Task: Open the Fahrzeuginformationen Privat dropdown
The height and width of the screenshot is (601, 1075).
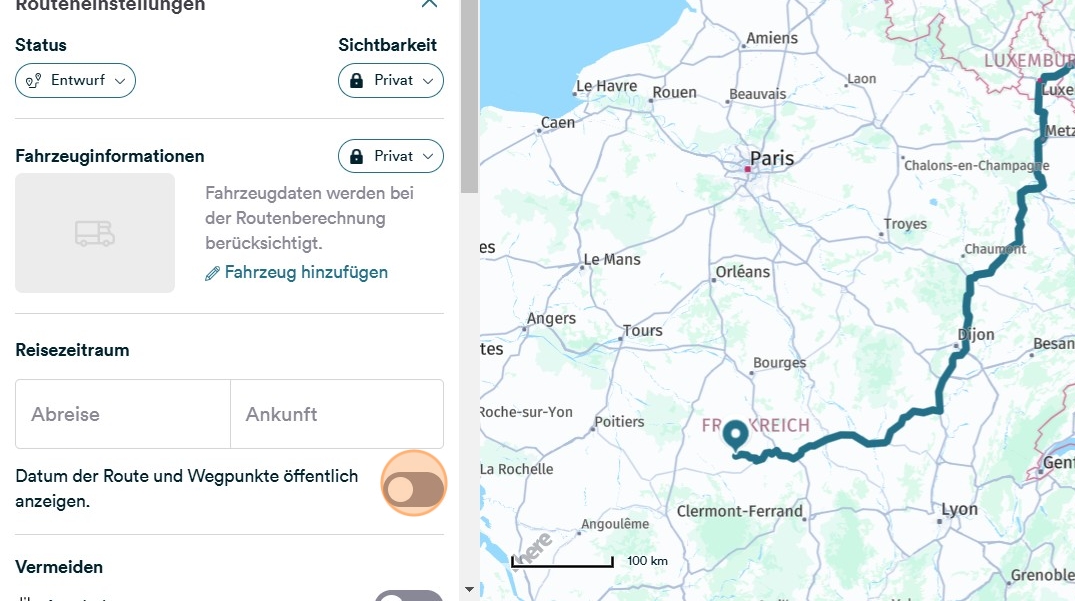Action: click(x=391, y=157)
